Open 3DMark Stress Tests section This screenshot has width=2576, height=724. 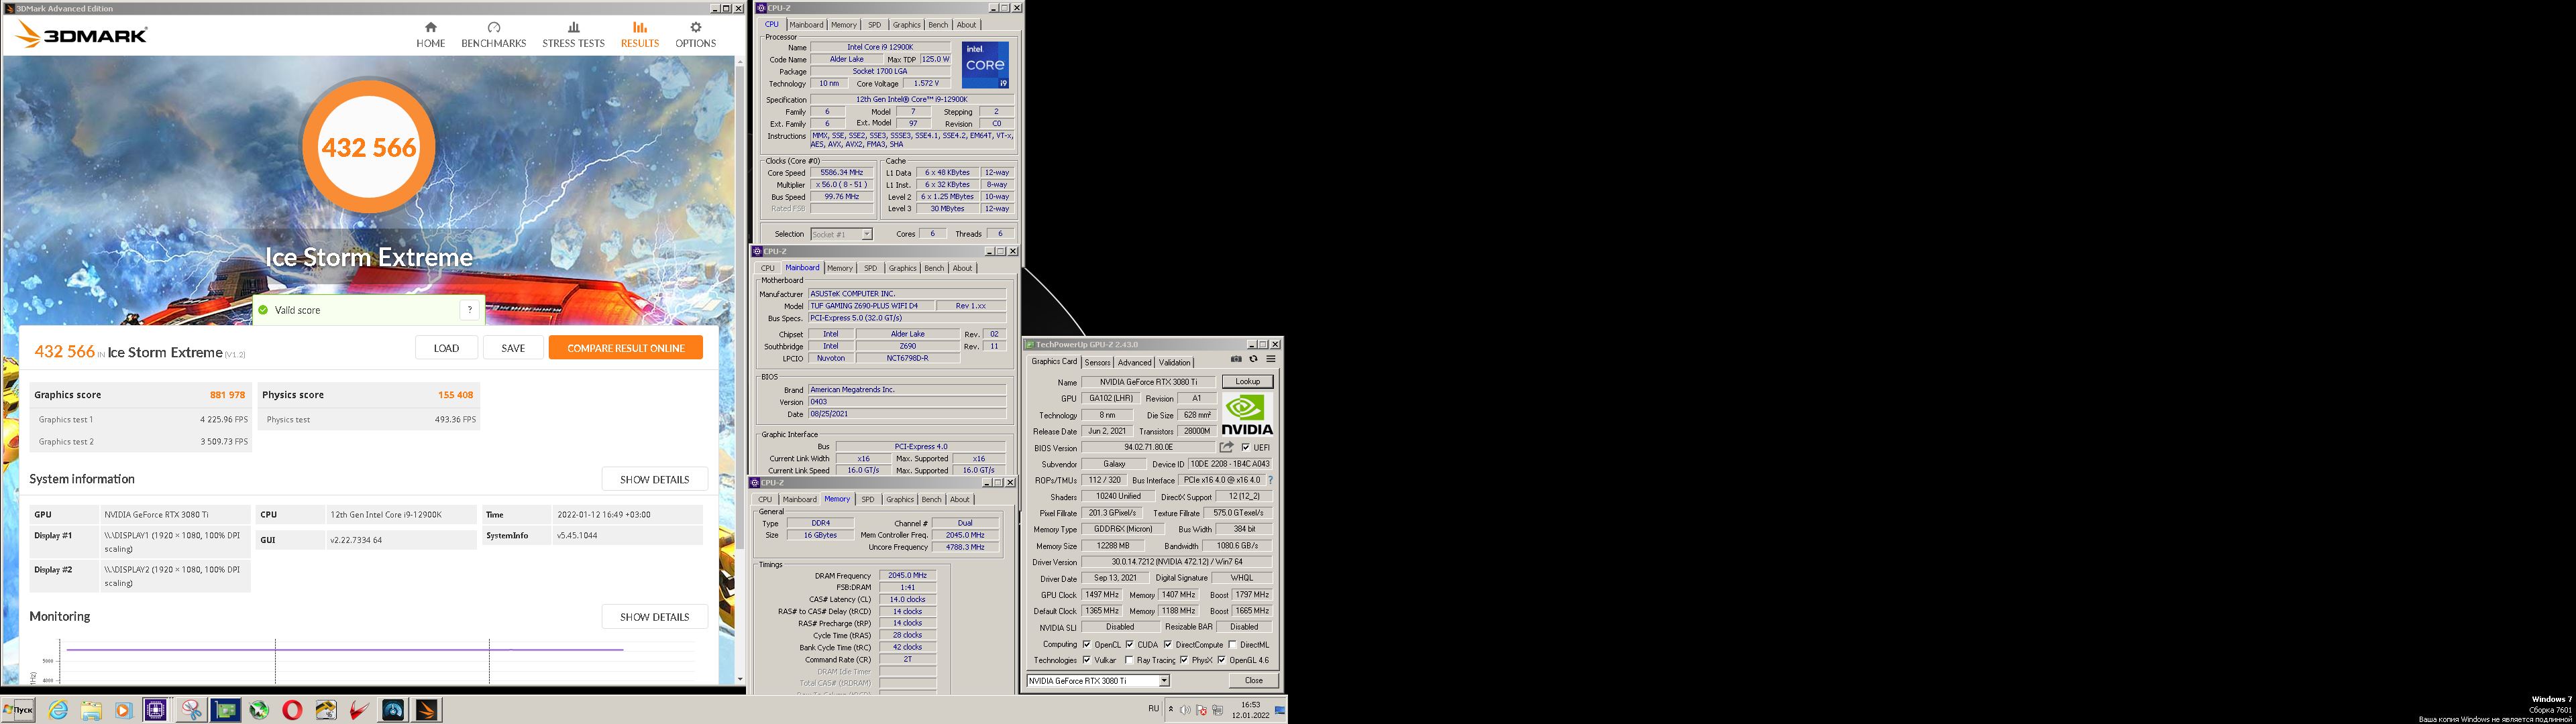coord(573,35)
